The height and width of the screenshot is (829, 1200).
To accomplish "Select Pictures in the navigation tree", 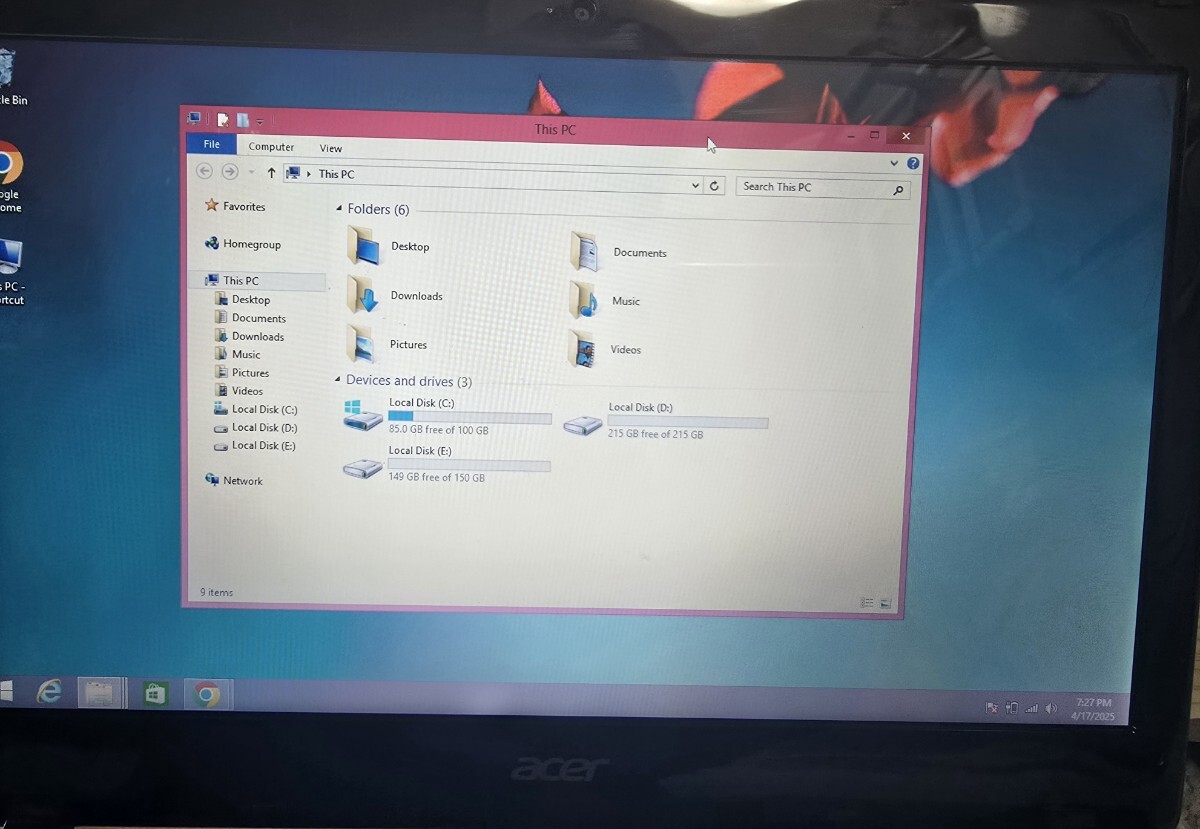I will point(249,372).
